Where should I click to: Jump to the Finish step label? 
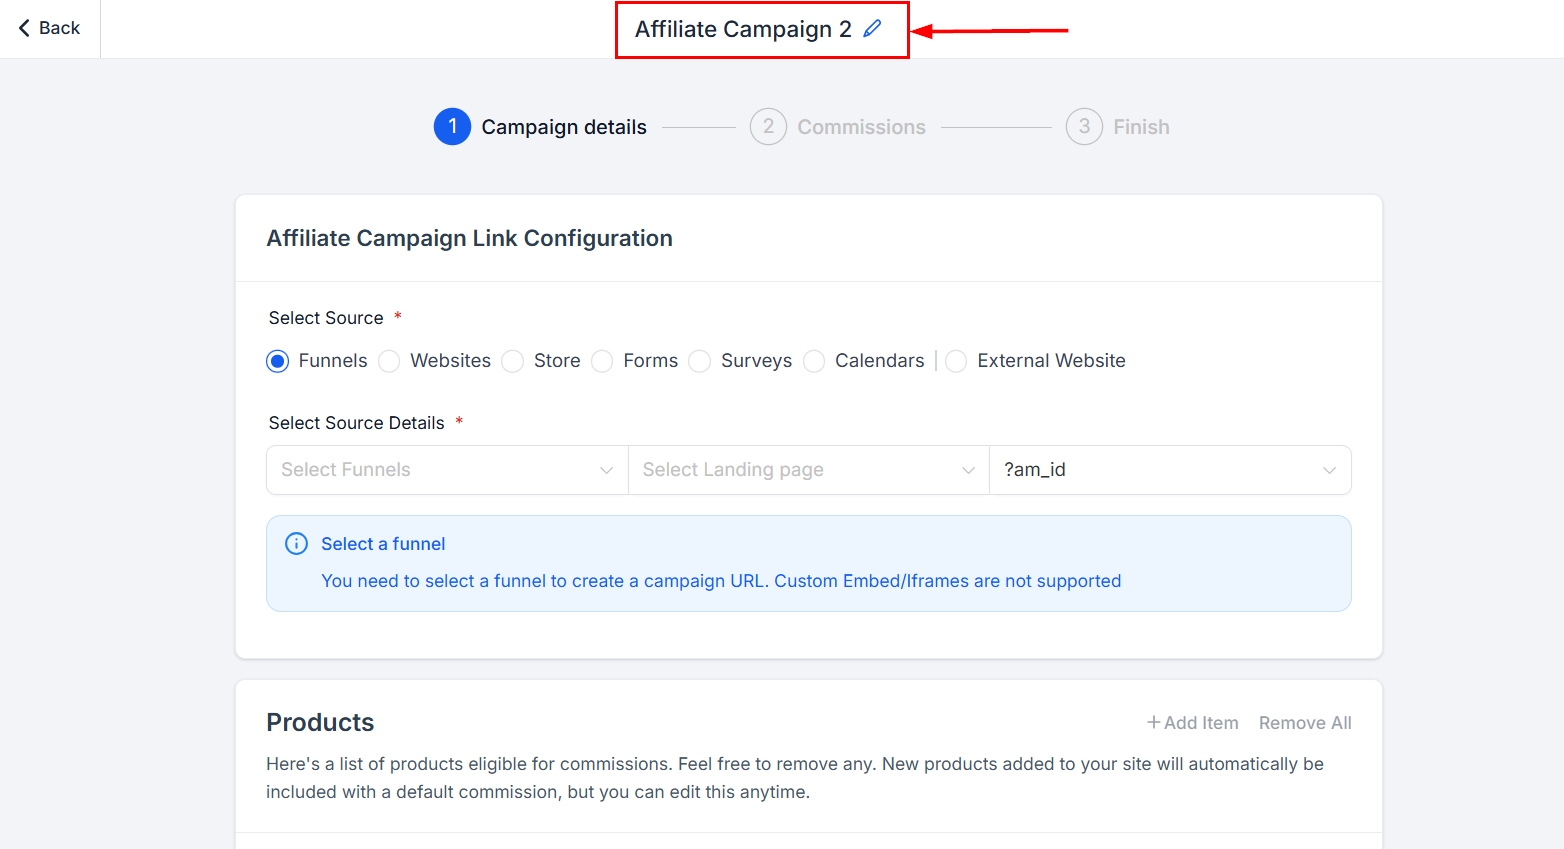point(1141,127)
